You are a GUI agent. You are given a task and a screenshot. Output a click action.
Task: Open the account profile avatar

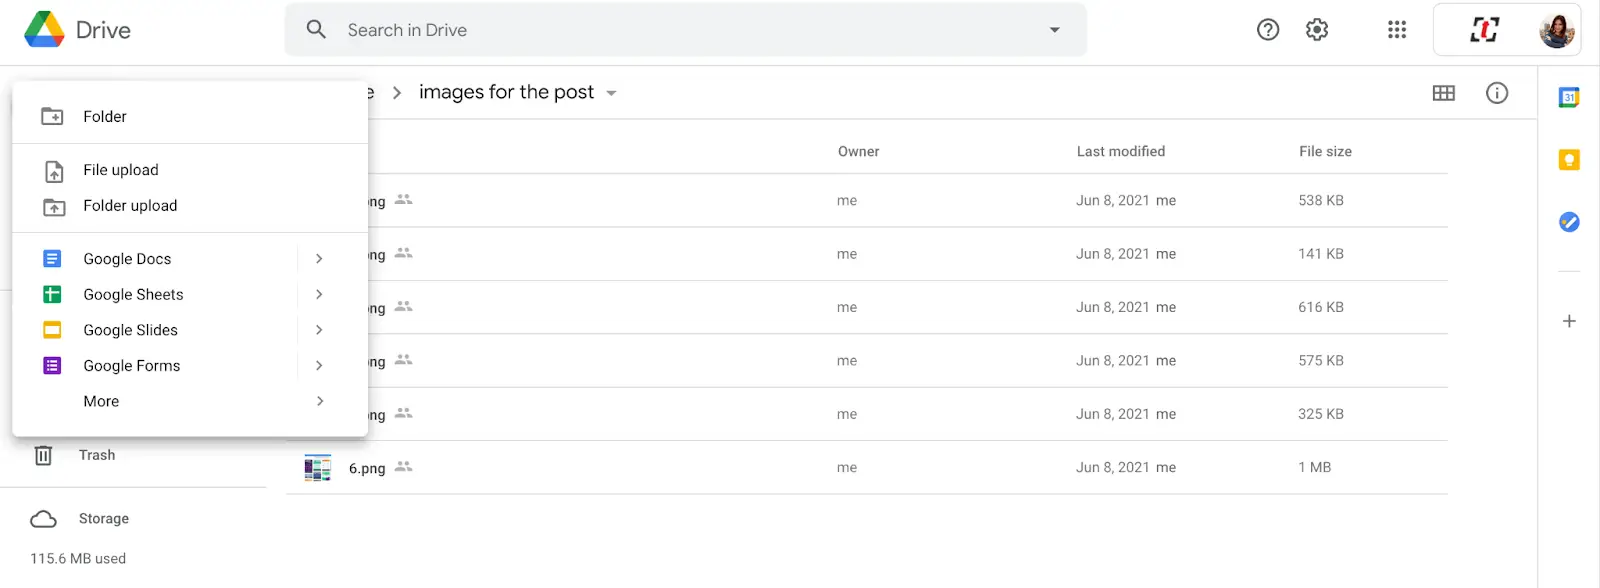pyautogui.click(x=1557, y=30)
